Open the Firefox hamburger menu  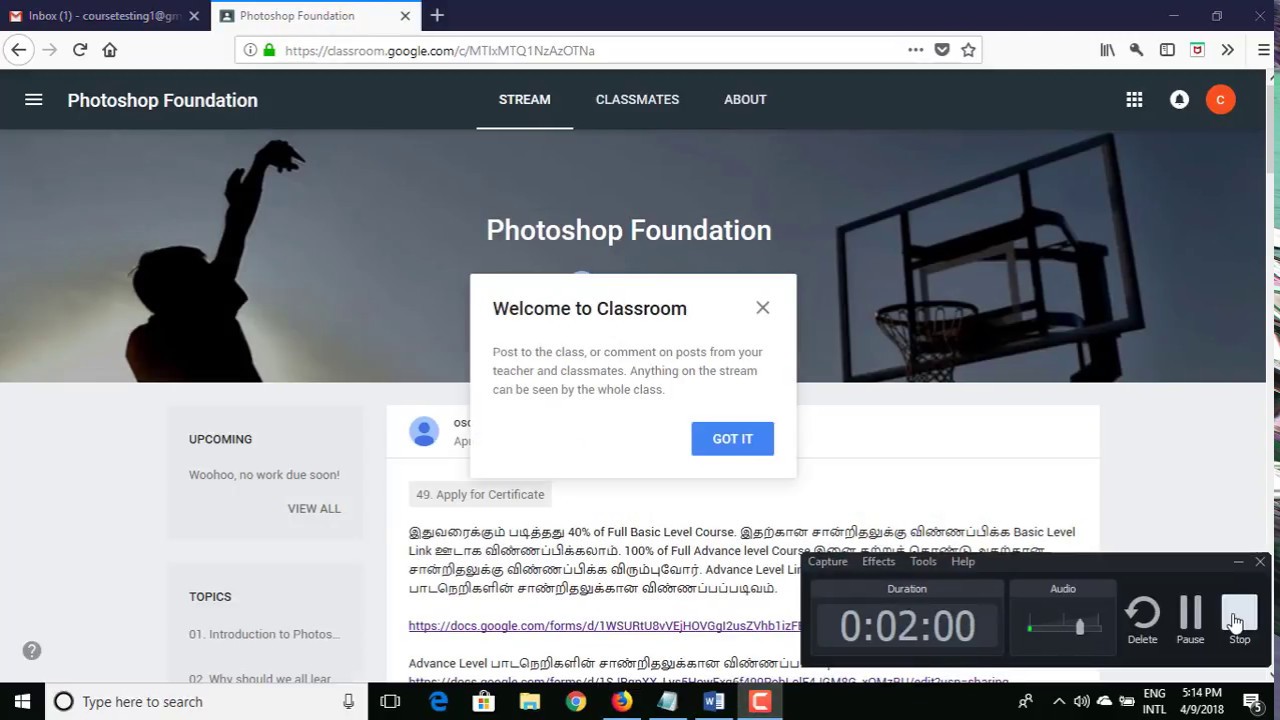1264,50
